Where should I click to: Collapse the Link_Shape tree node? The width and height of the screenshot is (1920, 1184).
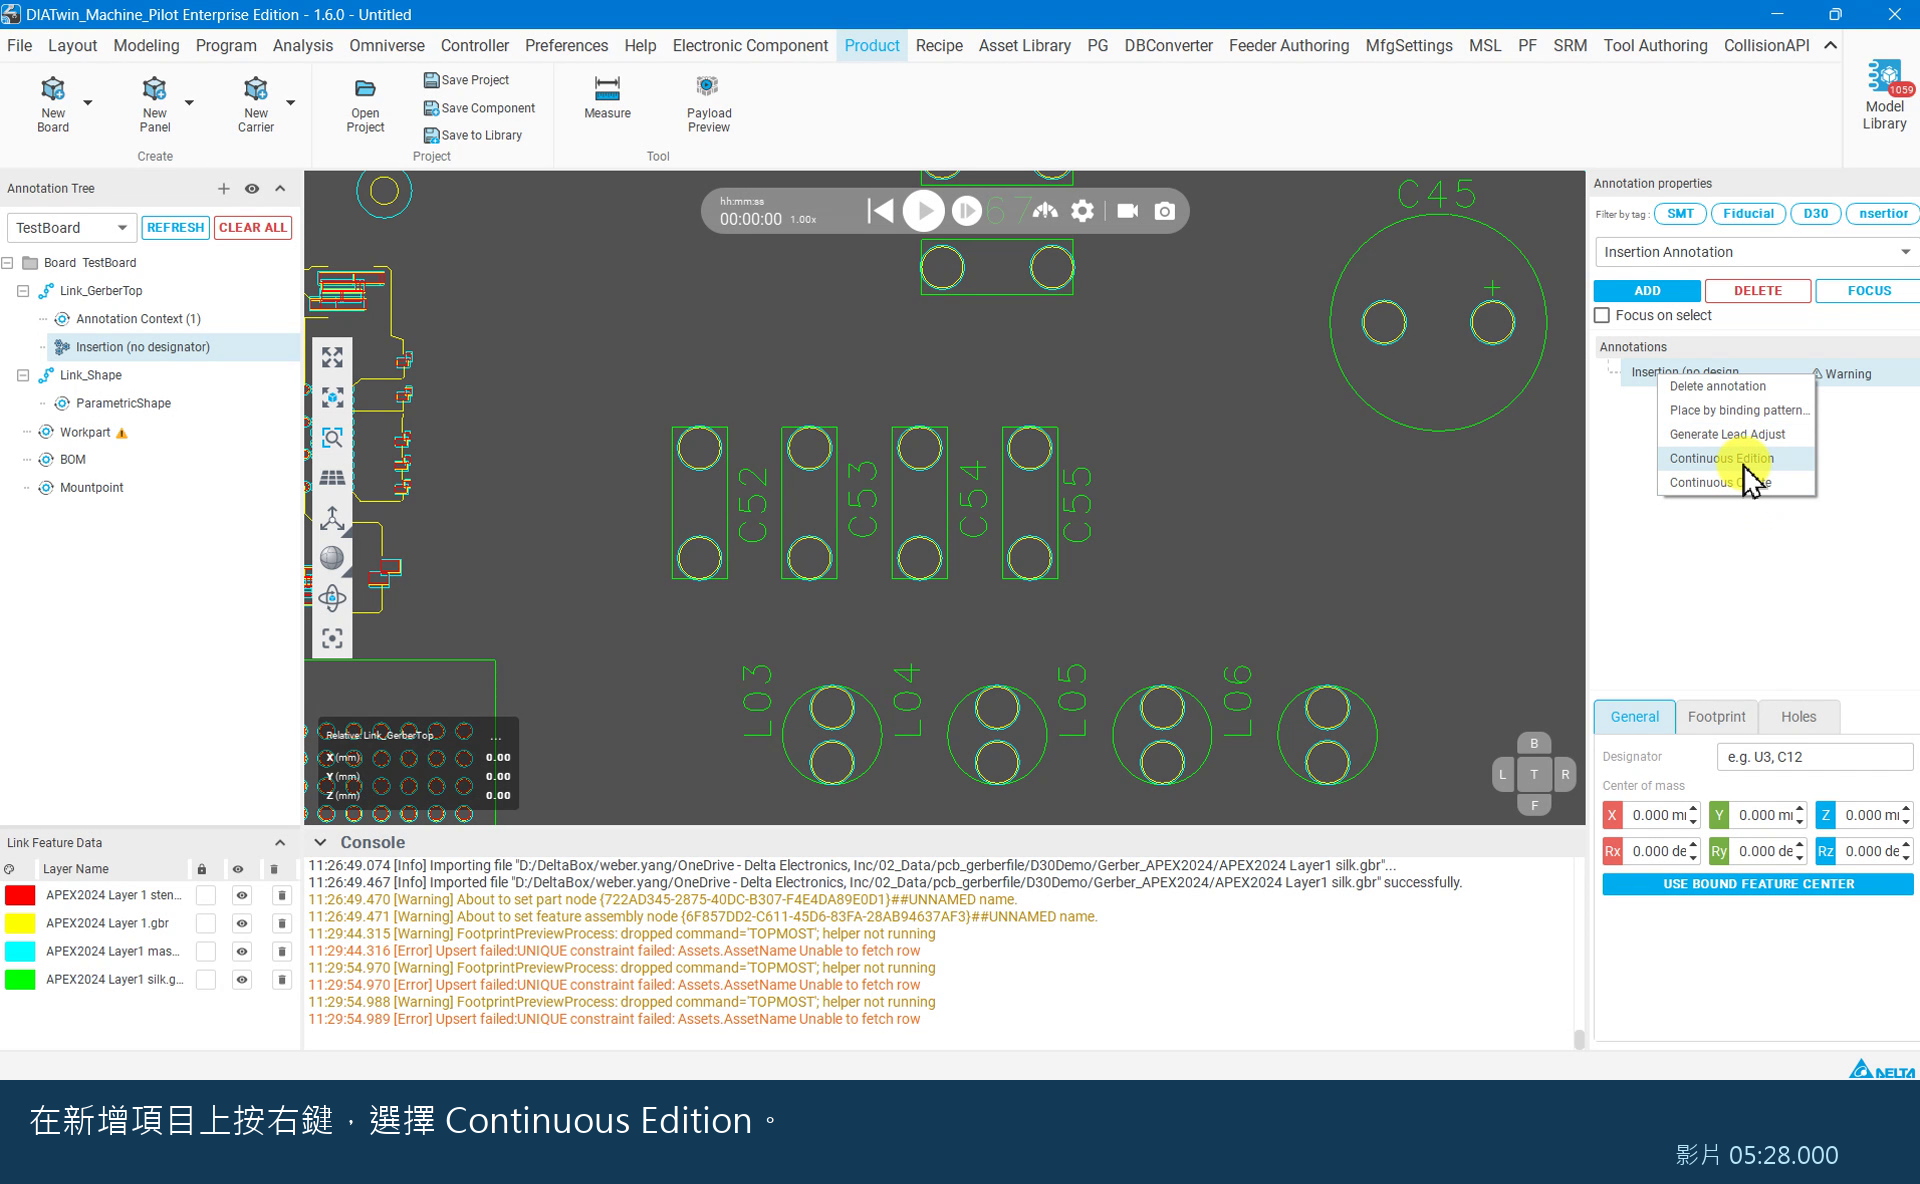pyautogui.click(x=23, y=375)
